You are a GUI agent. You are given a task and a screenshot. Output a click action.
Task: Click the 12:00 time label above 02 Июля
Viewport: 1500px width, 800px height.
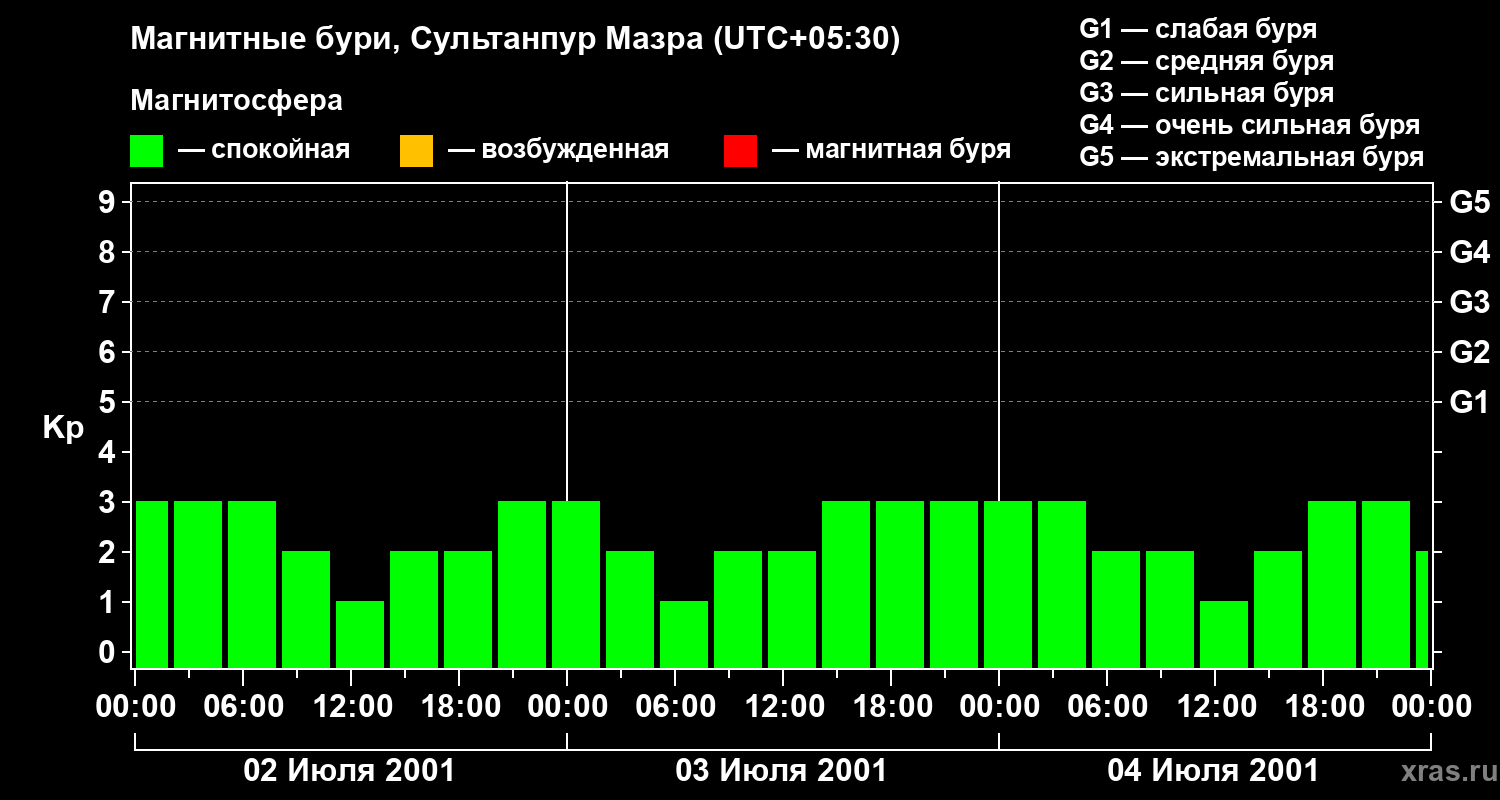351,707
